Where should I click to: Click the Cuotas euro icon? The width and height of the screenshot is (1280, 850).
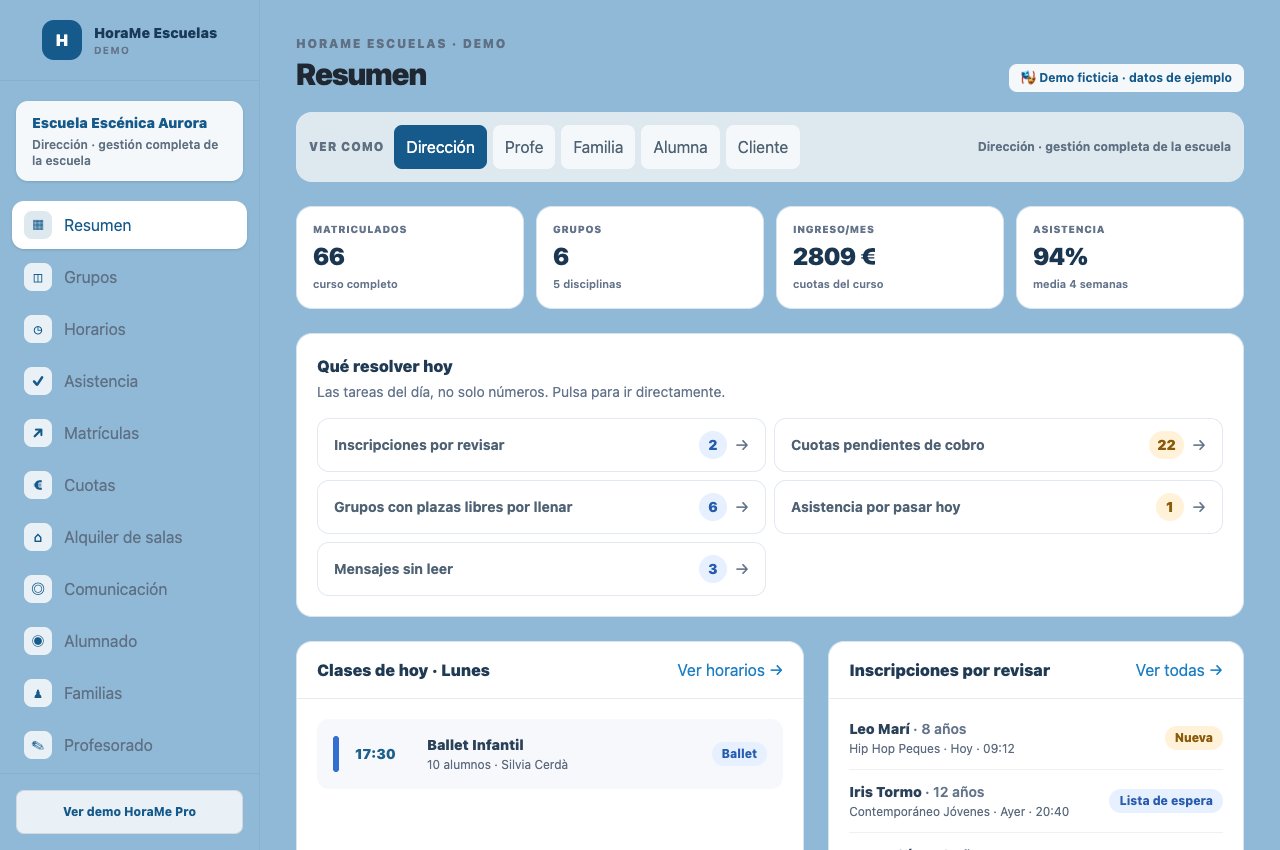click(38, 485)
